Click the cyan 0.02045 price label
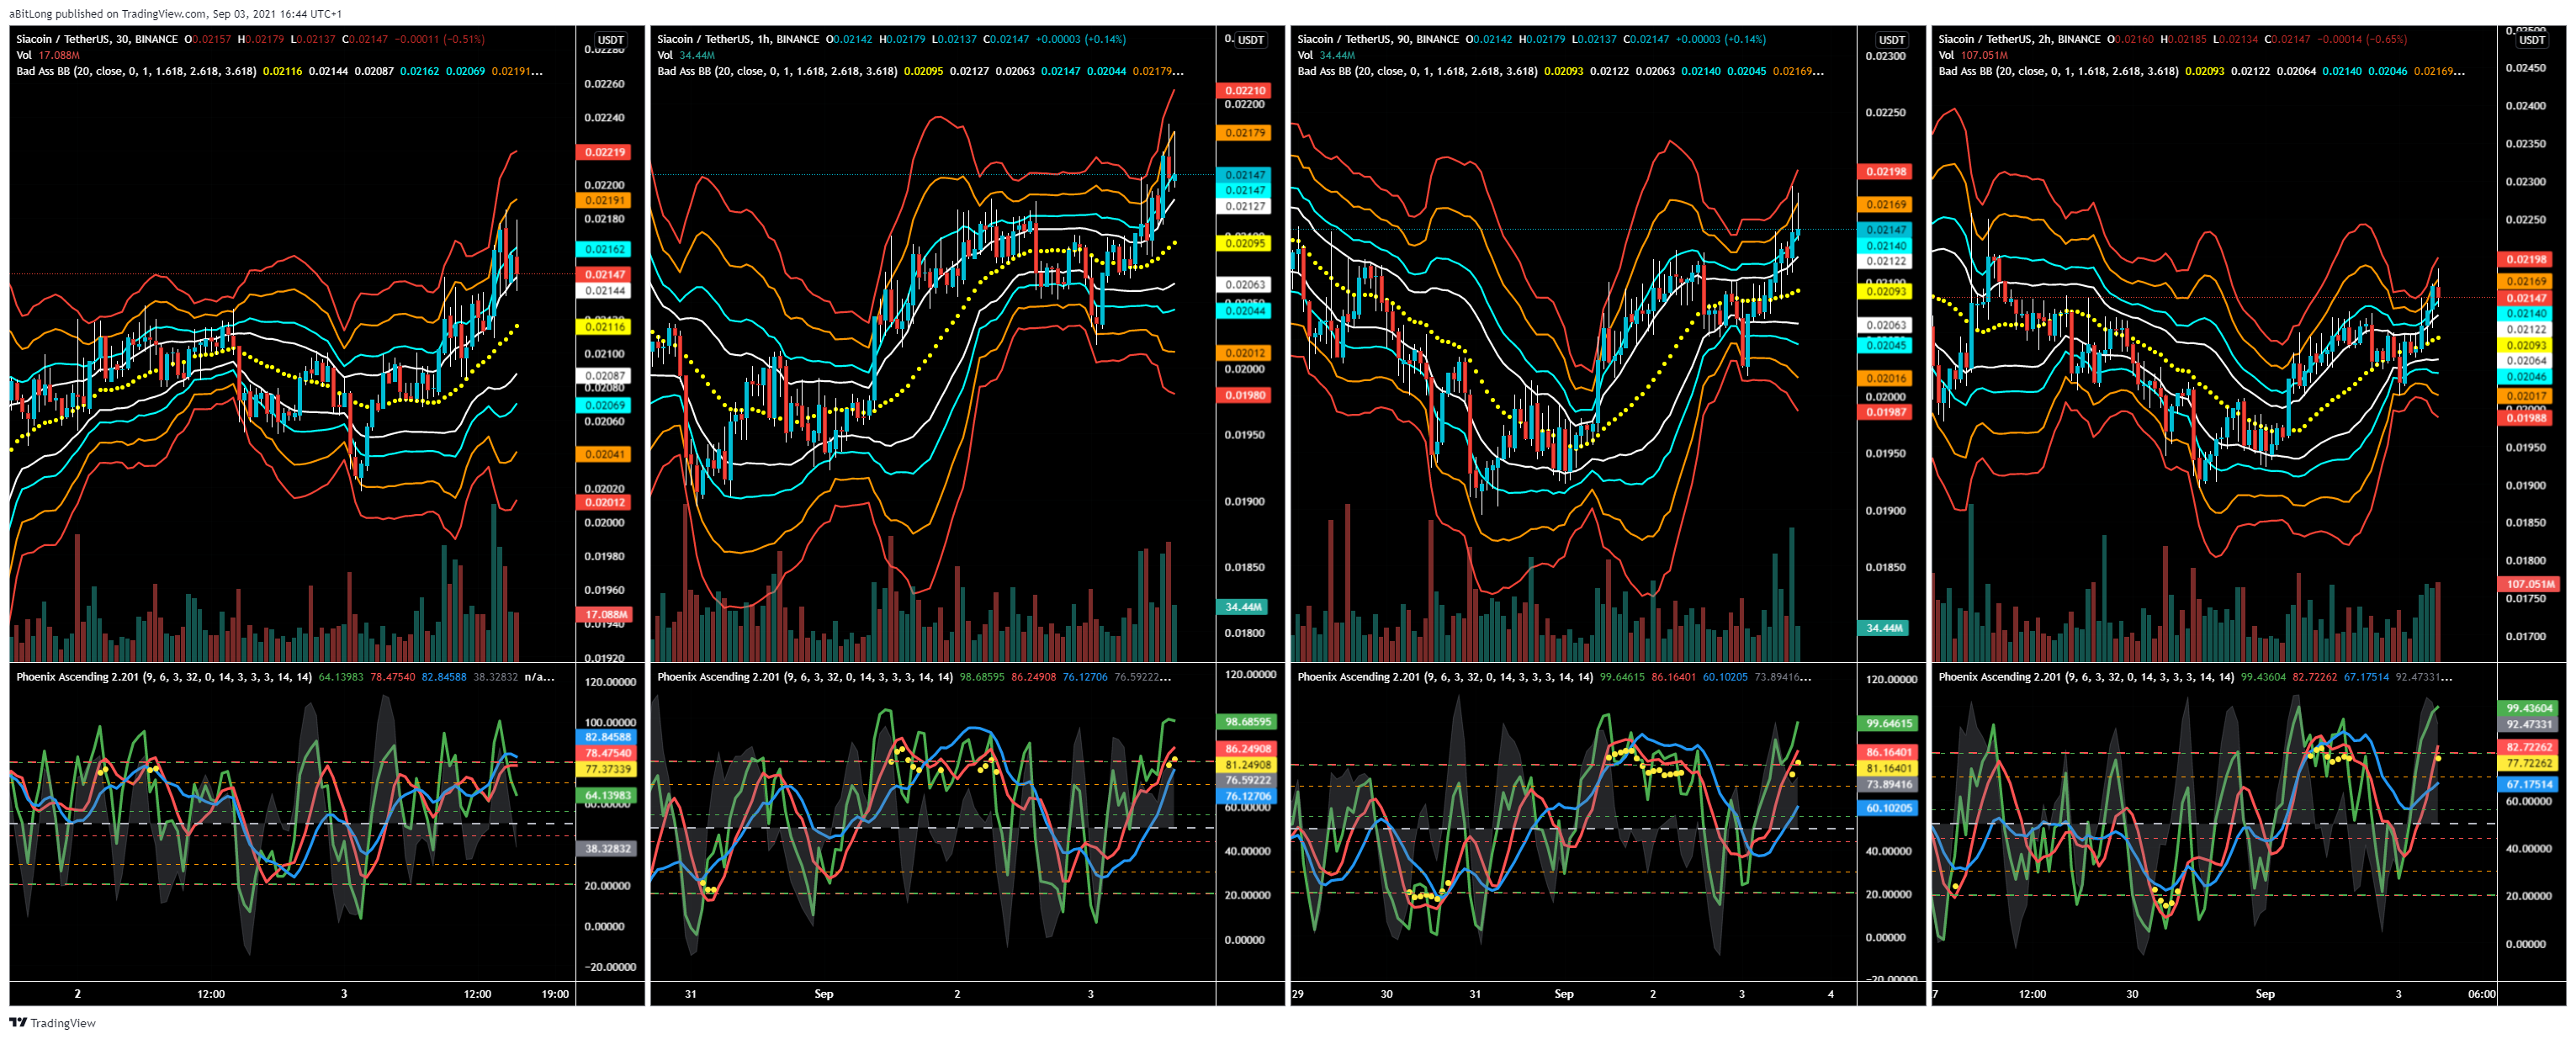Viewport: 2576px width, 1039px height. click(x=1885, y=345)
